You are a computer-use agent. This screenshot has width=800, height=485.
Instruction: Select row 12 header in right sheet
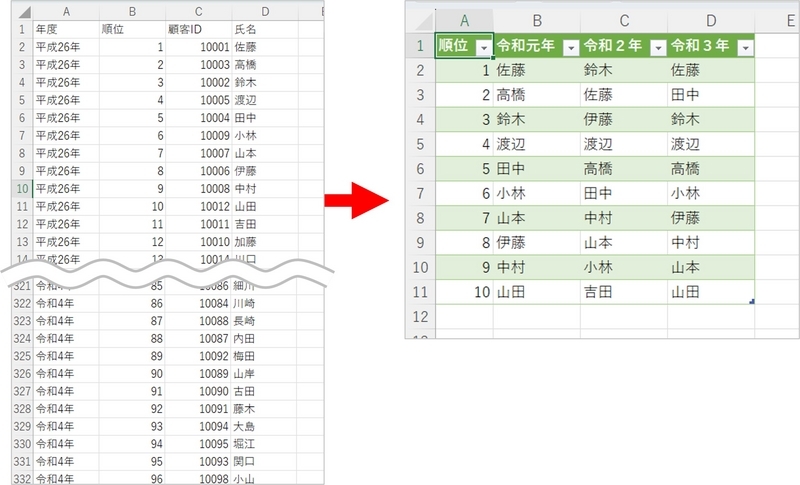(421, 316)
